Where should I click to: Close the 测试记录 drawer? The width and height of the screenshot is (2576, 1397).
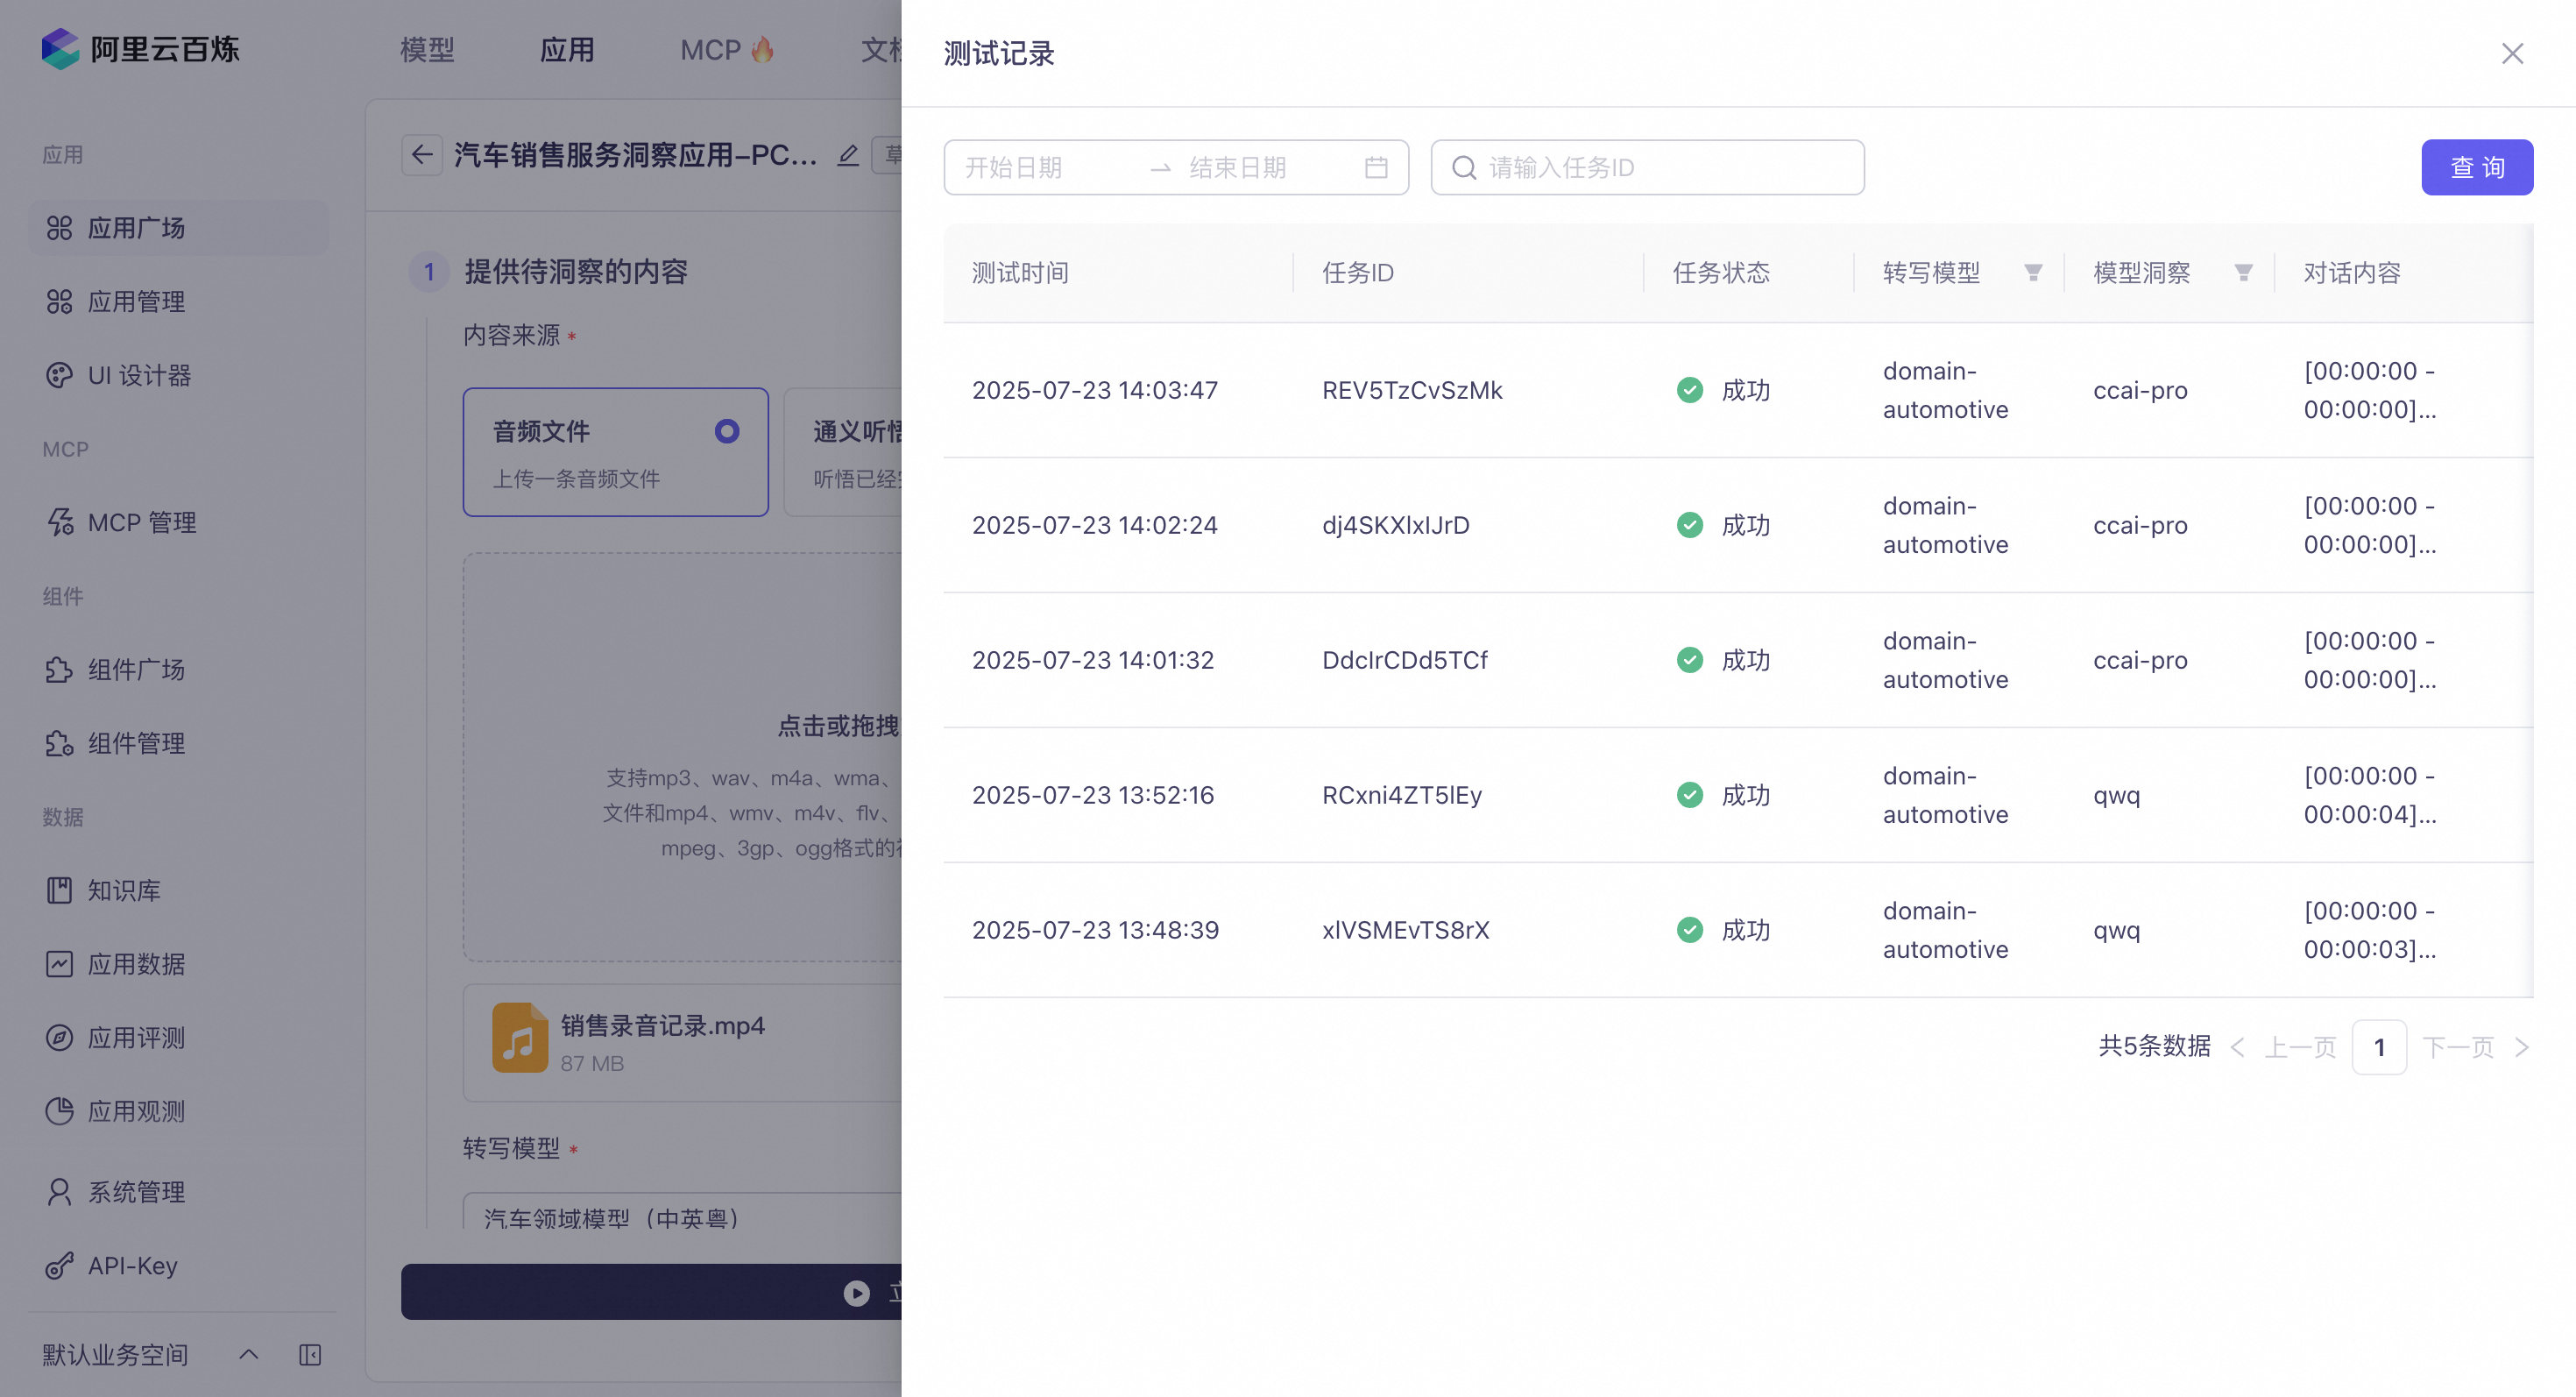[x=2512, y=53]
